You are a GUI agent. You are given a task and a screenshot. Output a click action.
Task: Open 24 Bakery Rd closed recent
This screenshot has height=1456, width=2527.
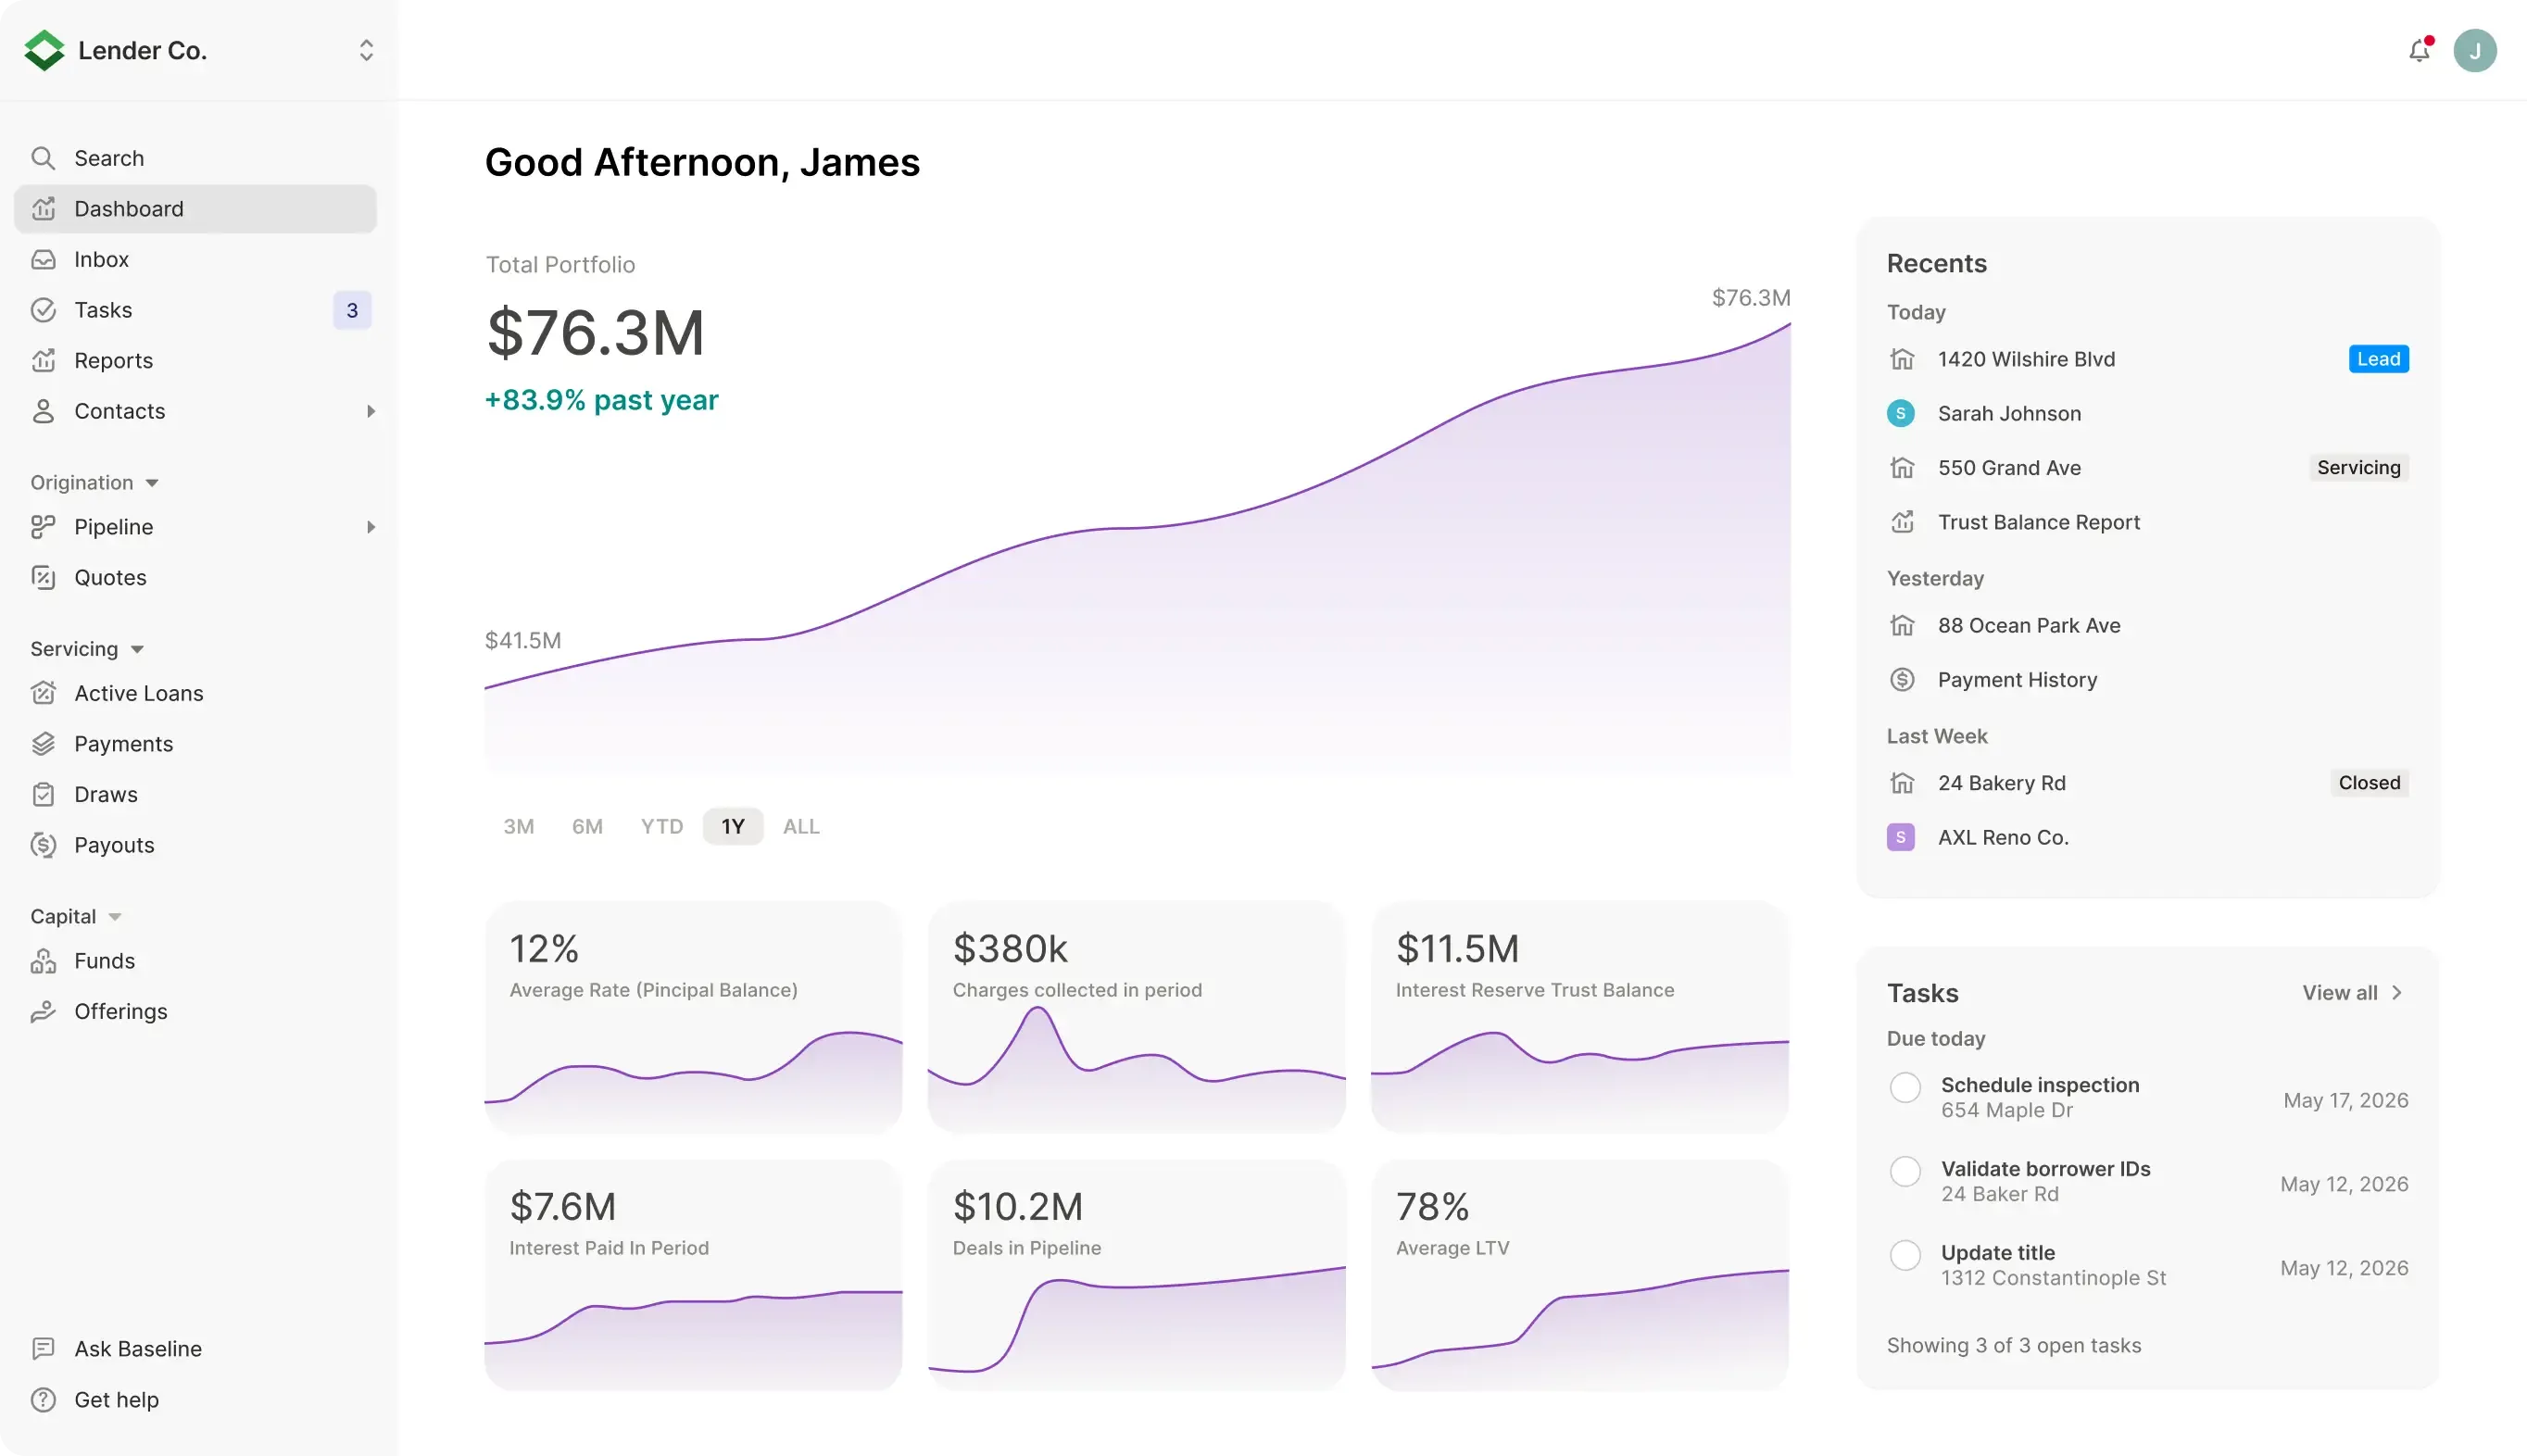(2147, 783)
